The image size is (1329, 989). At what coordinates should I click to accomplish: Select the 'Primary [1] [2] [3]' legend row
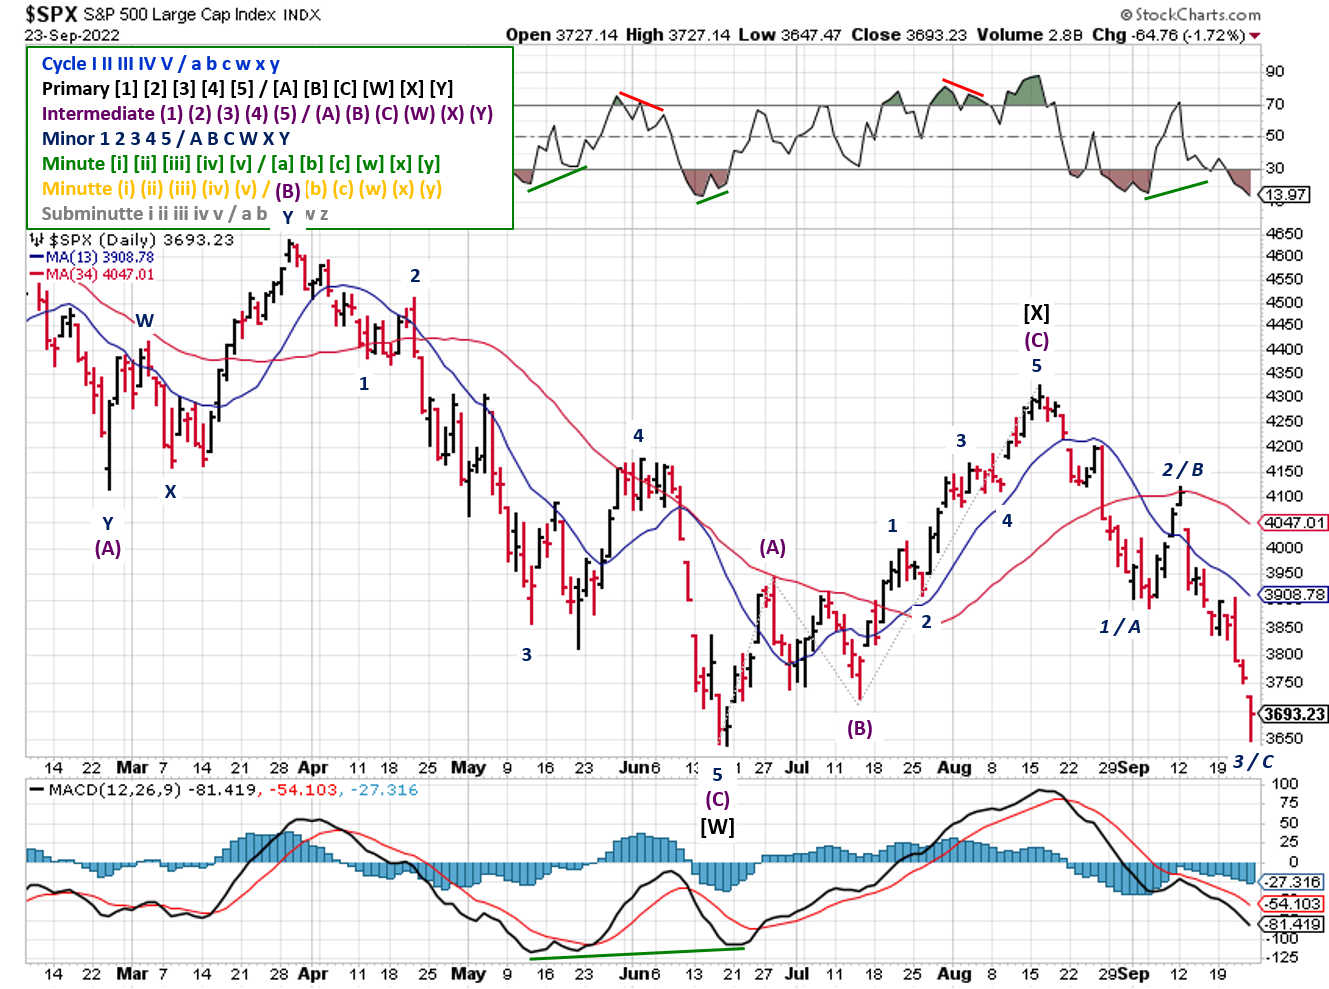pos(247,89)
